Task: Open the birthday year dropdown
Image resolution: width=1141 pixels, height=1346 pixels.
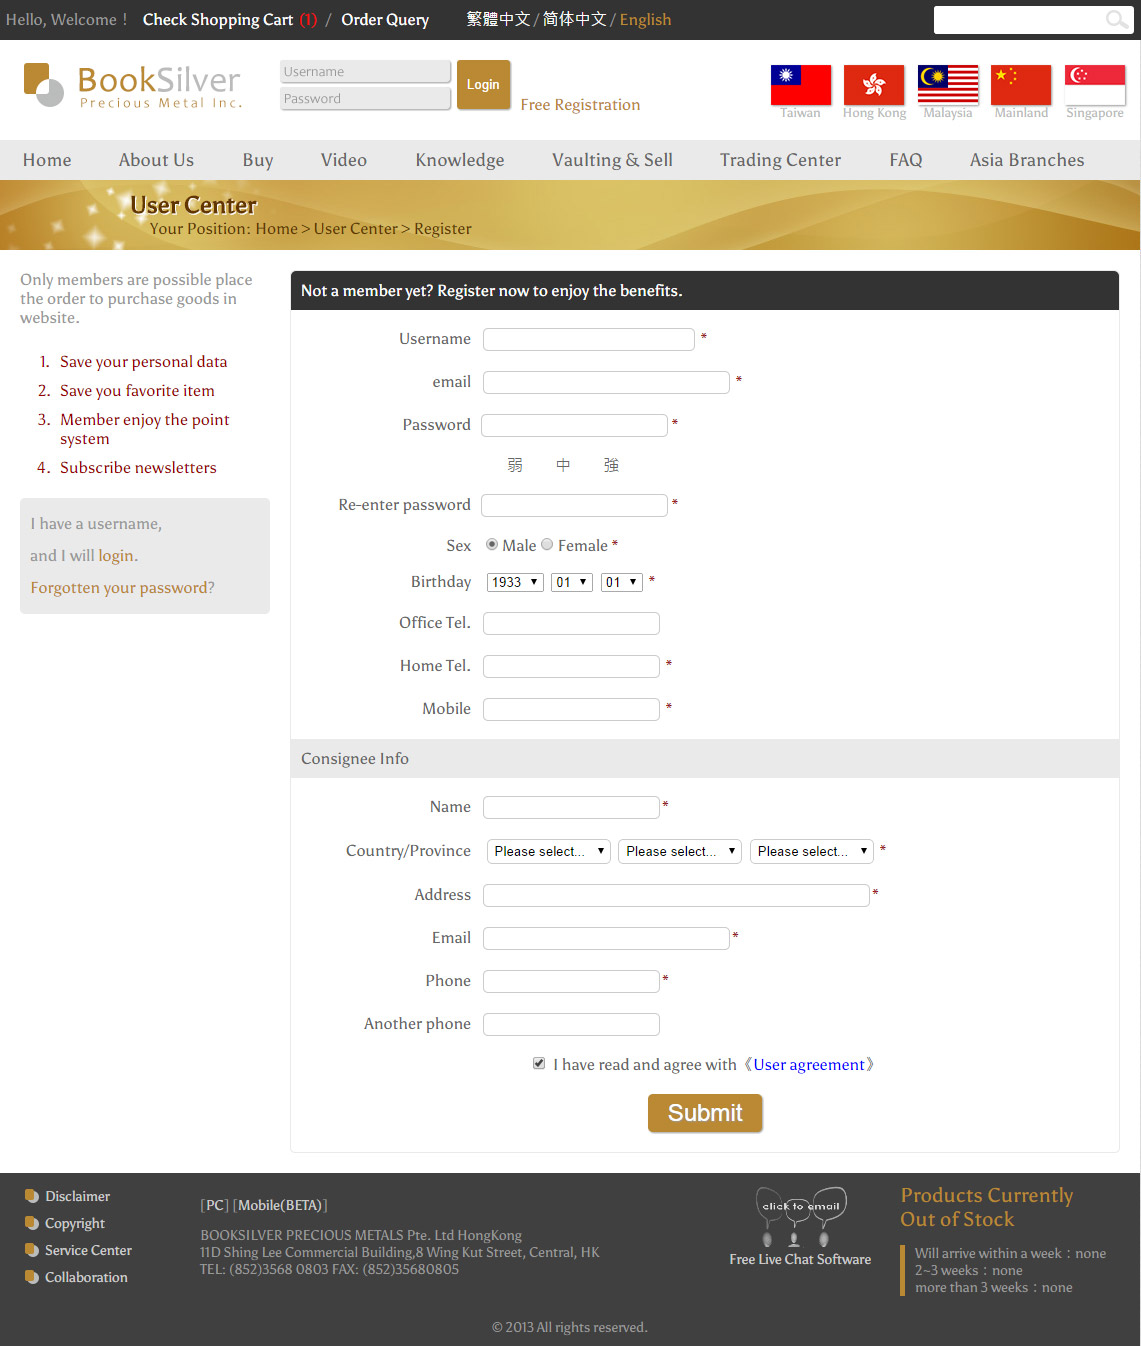Action: click(515, 582)
